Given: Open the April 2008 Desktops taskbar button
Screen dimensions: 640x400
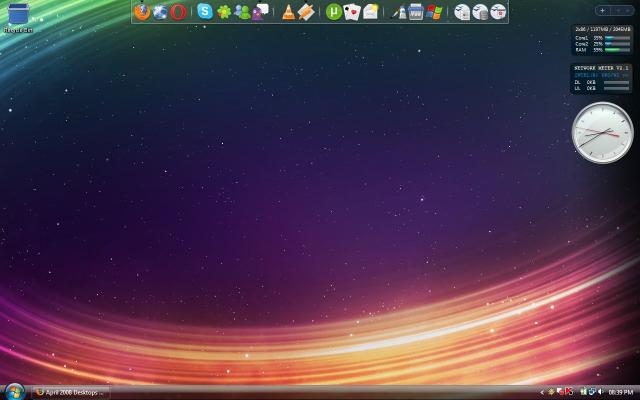Looking at the screenshot, I should [71, 393].
